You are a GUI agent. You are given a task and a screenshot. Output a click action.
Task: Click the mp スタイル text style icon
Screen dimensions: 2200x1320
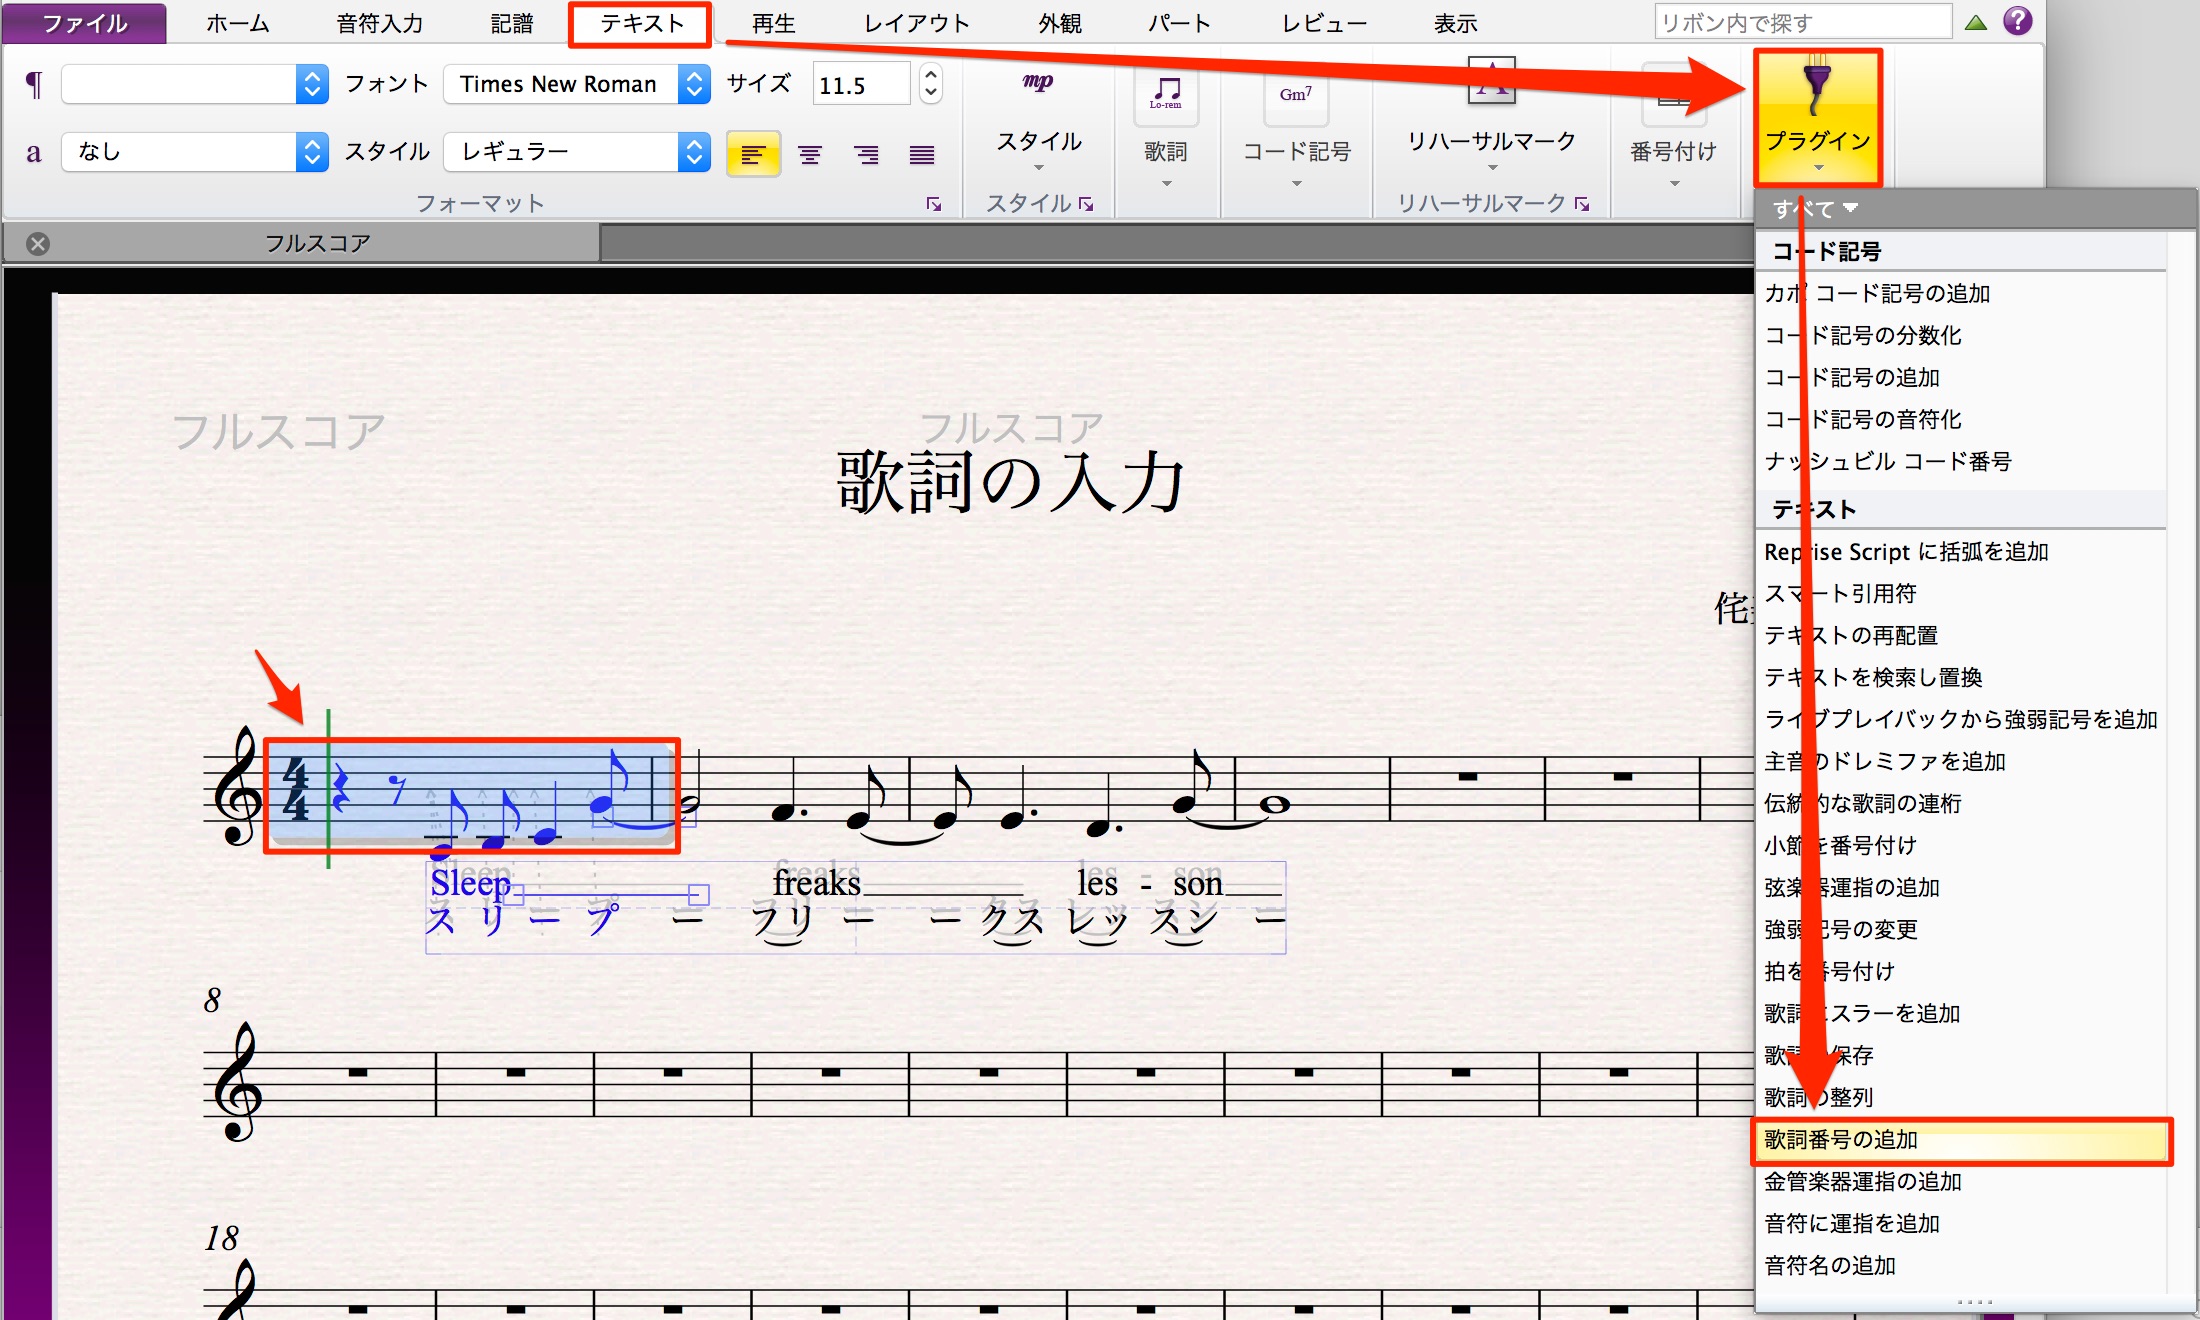coord(1038,82)
